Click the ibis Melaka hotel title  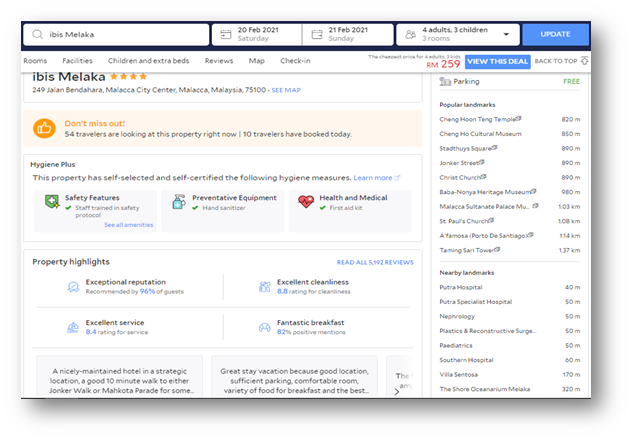[69, 76]
